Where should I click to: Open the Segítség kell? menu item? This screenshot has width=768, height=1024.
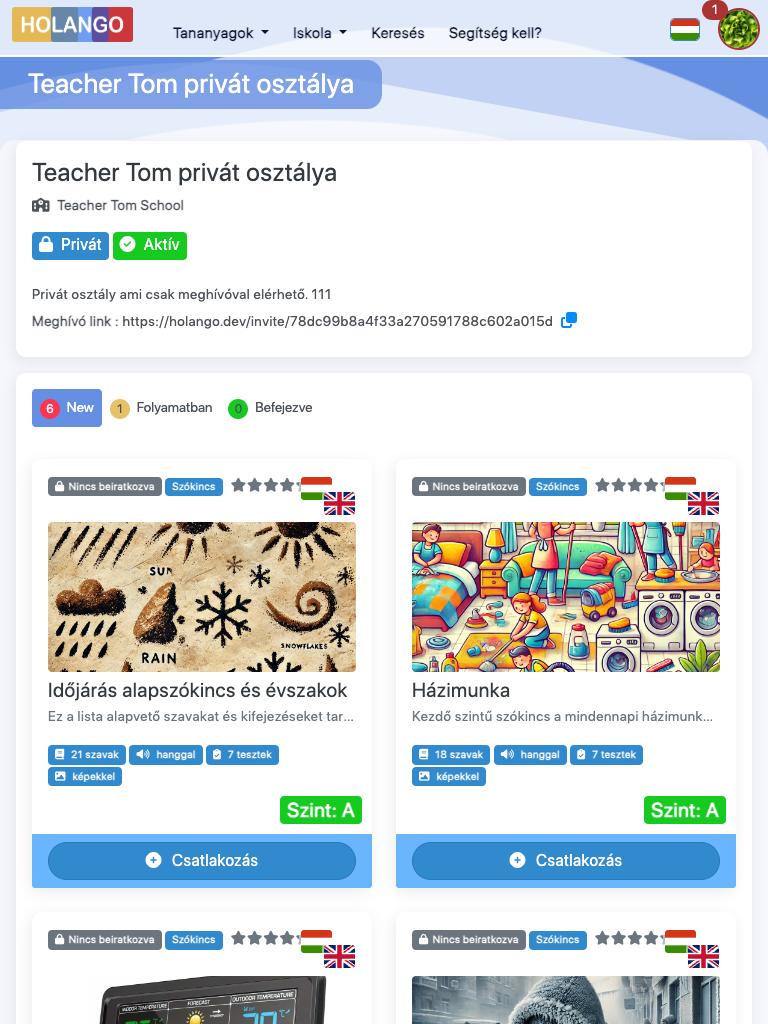pos(495,33)
